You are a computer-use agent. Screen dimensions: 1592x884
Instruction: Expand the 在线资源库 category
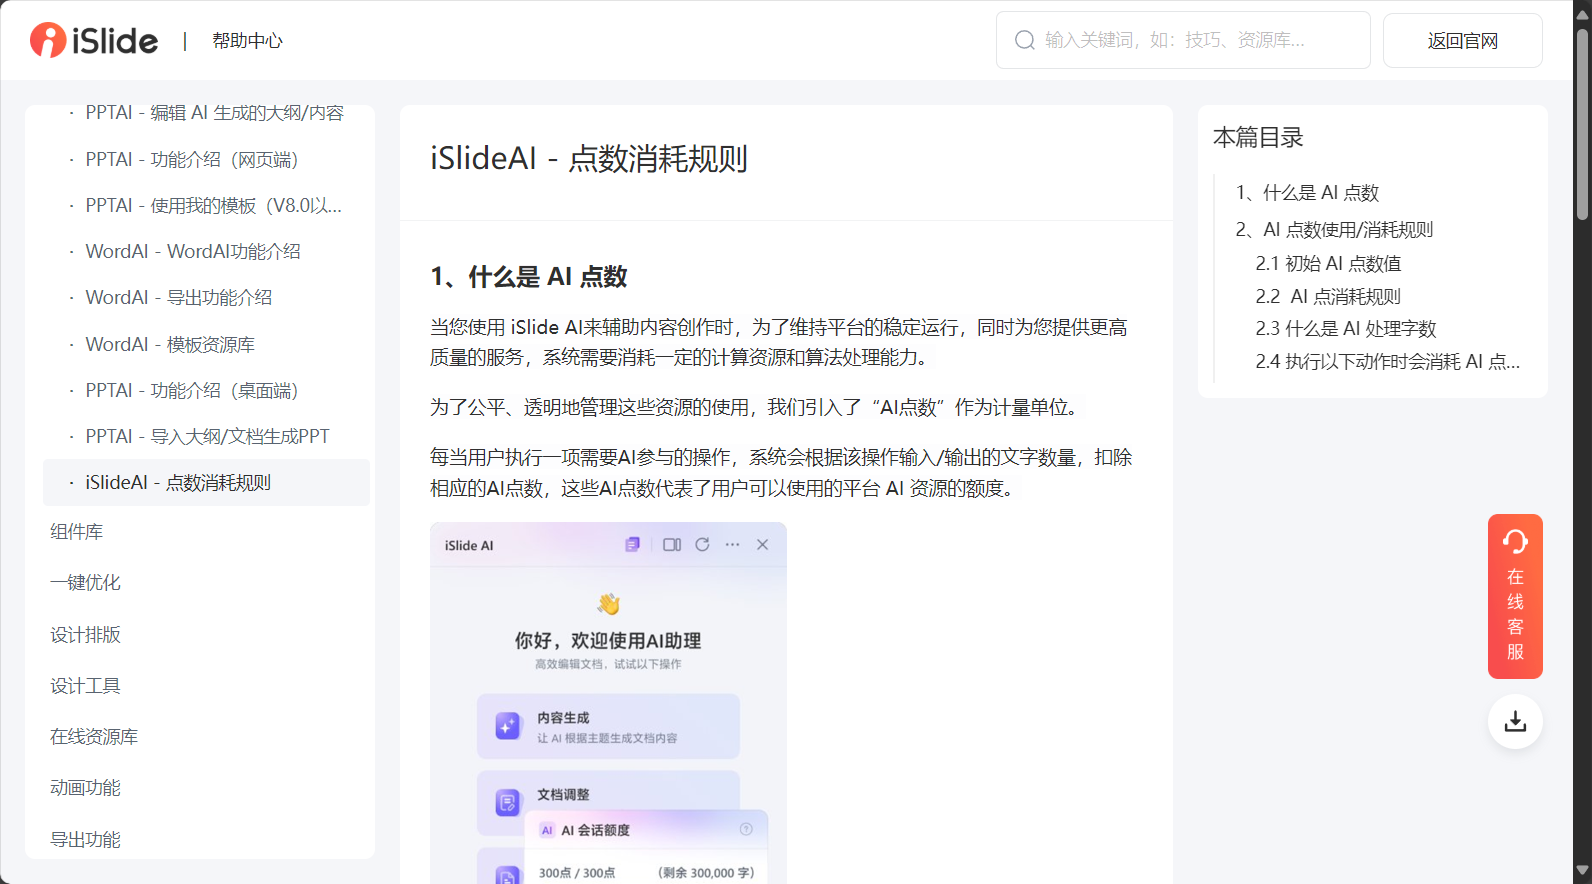94,737
